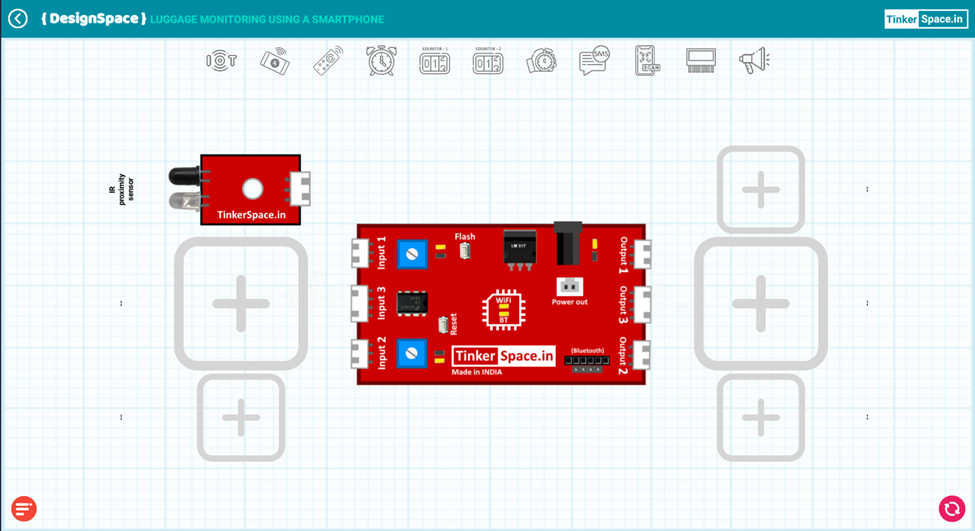Click the Output 2 connector
Image resolution: width=975 pixels, height=531 pixels.
click(642, 354)
